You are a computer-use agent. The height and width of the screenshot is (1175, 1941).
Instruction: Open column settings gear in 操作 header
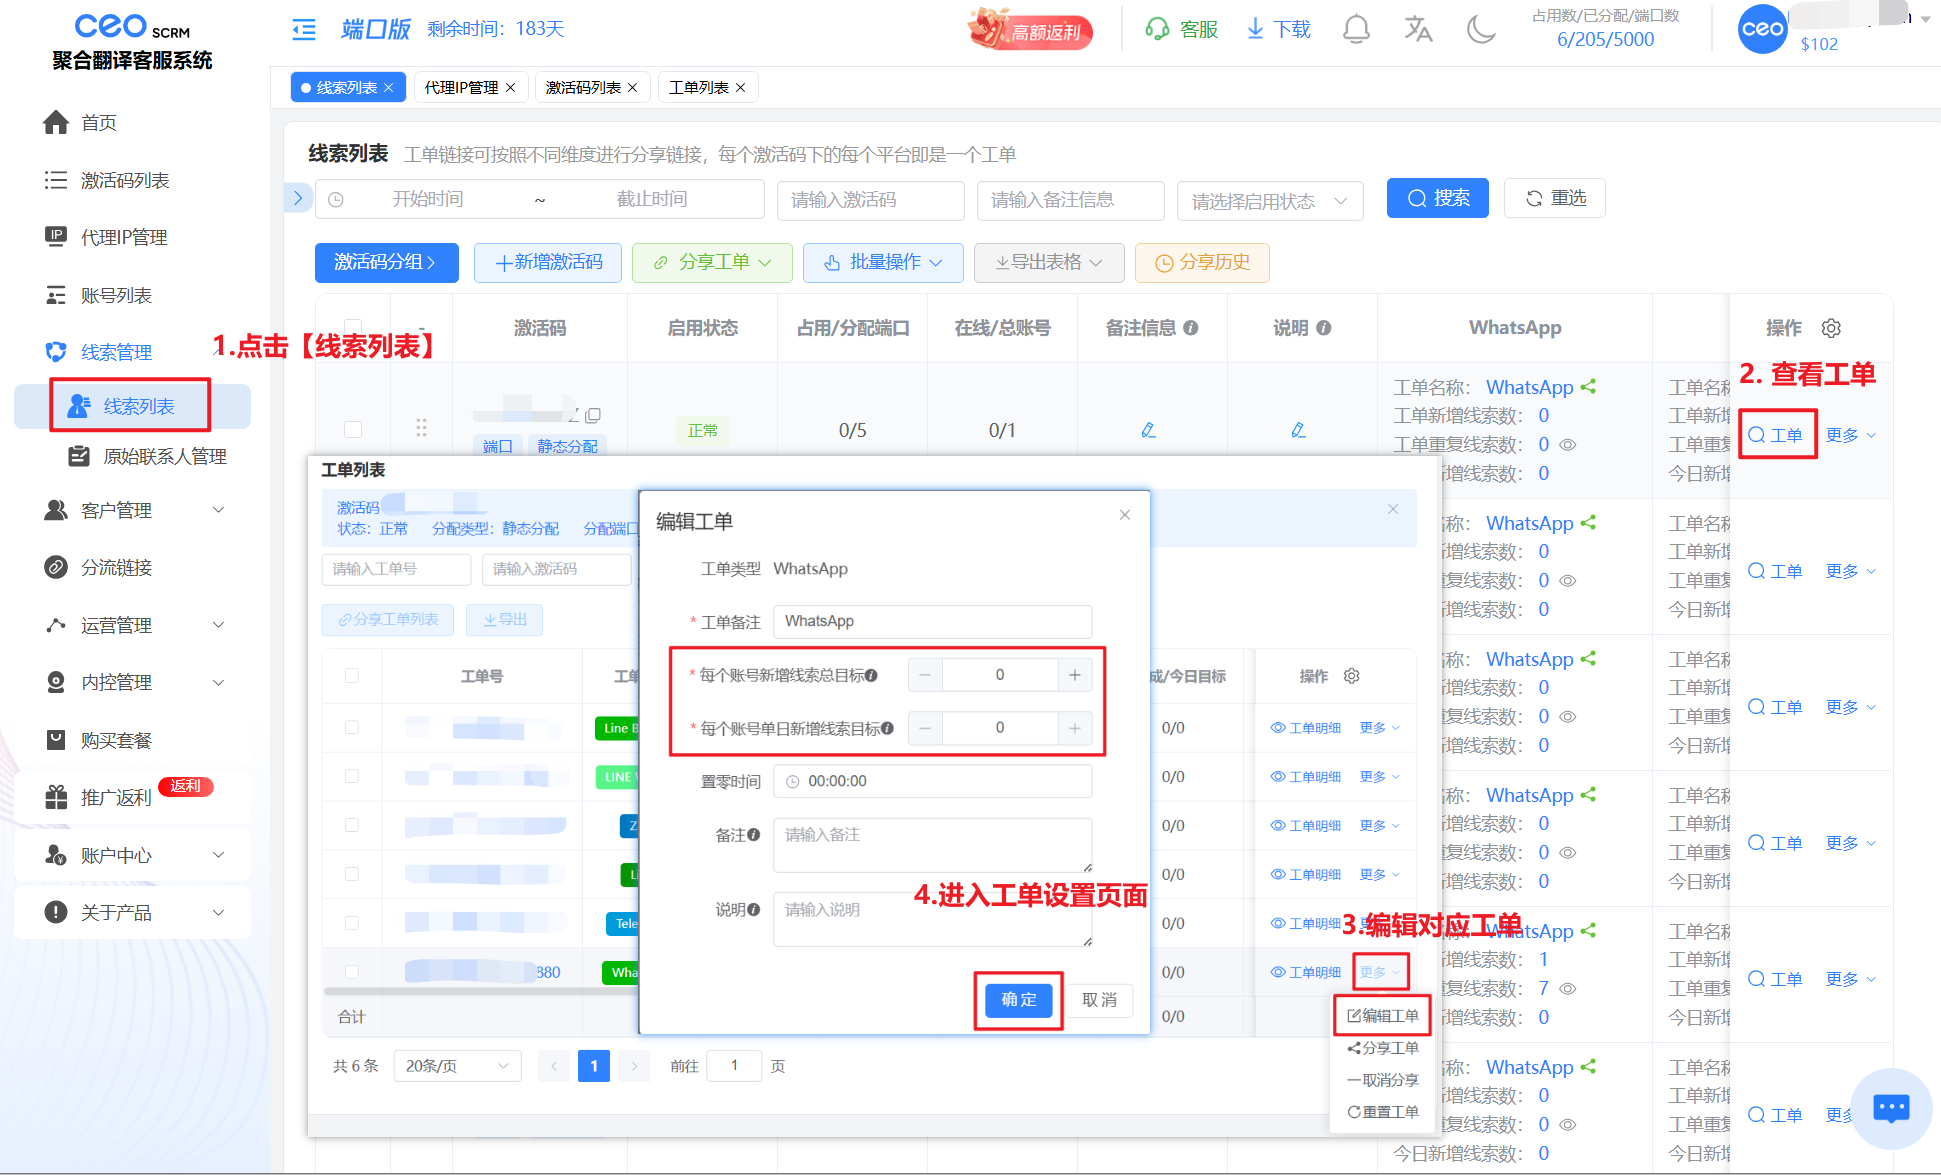1831,328
